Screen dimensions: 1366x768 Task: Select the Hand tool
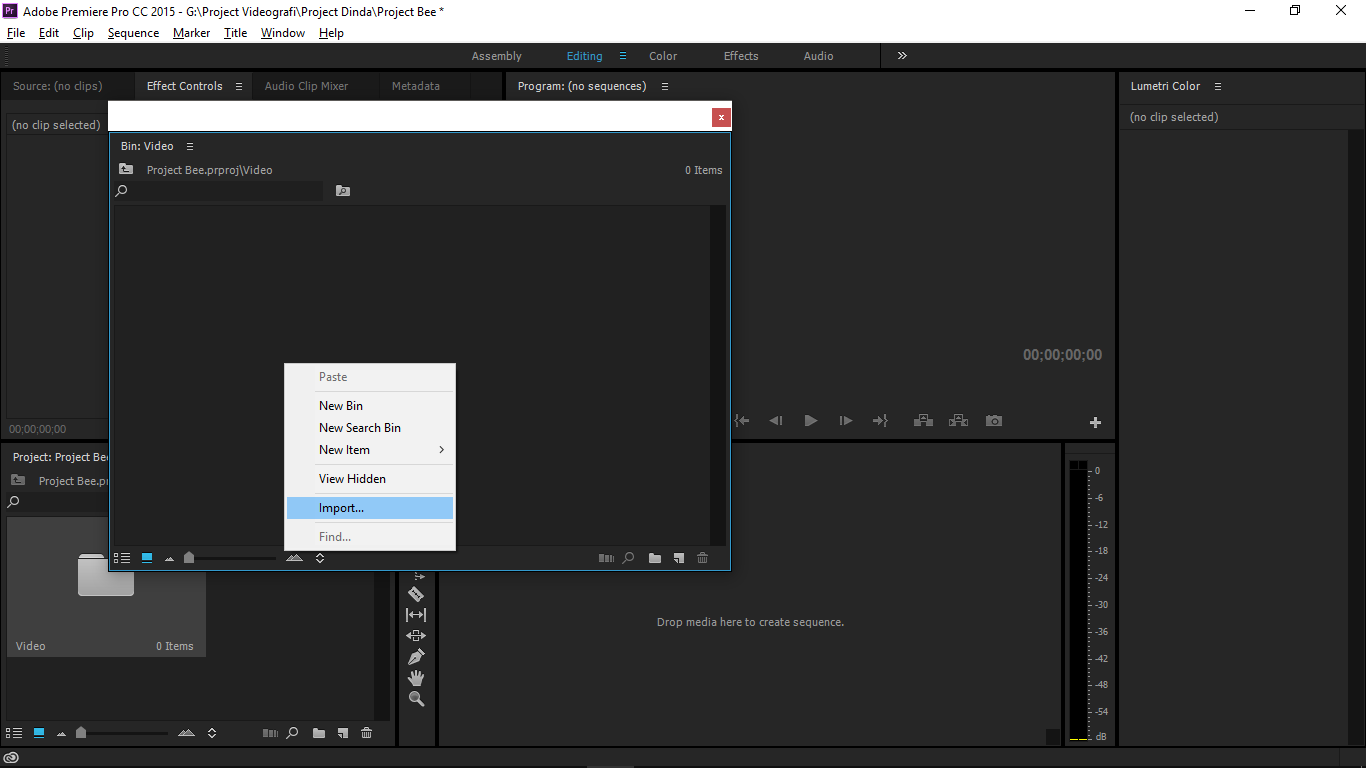416,678
